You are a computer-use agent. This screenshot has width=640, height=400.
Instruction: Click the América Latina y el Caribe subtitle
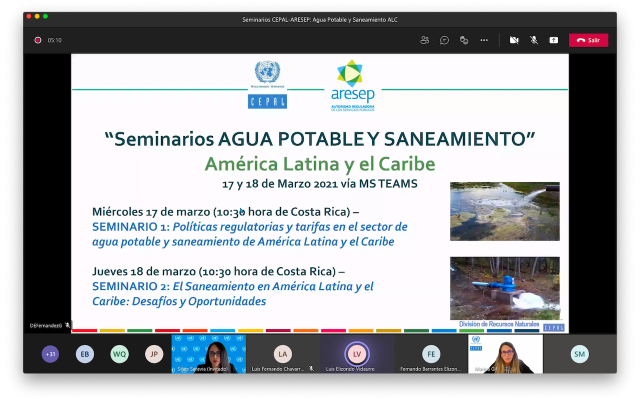point(320,164)
